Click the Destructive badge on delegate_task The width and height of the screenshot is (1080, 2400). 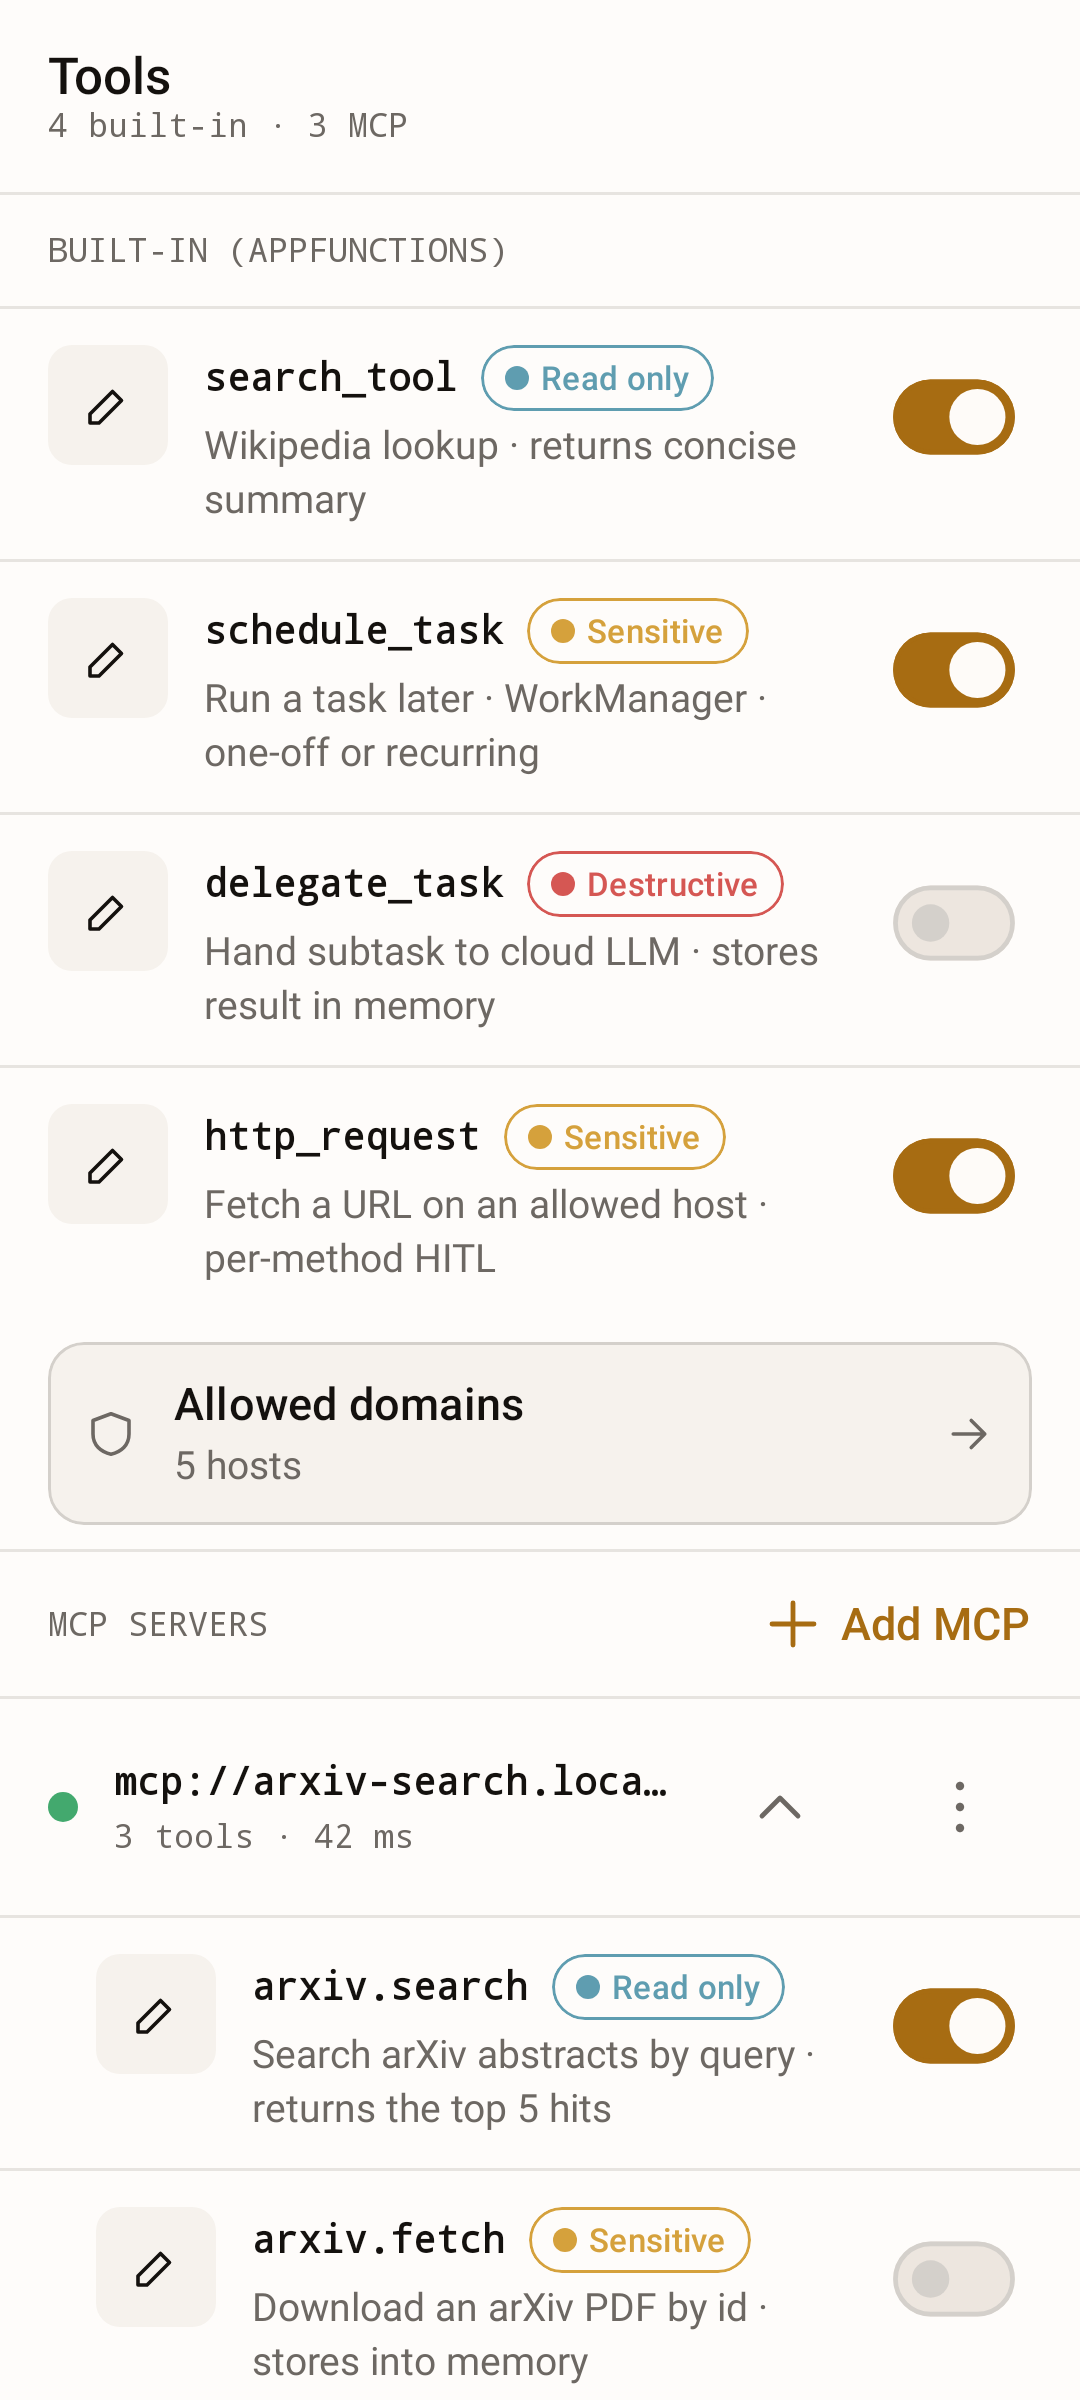[655, 884]
